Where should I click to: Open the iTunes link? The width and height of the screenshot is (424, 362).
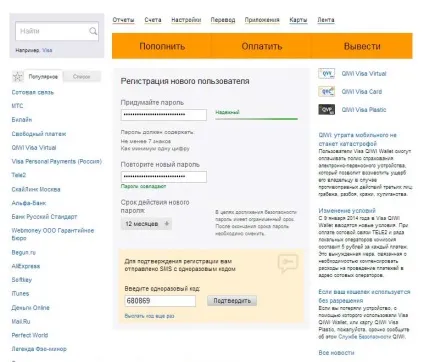(x=20, y=294)
